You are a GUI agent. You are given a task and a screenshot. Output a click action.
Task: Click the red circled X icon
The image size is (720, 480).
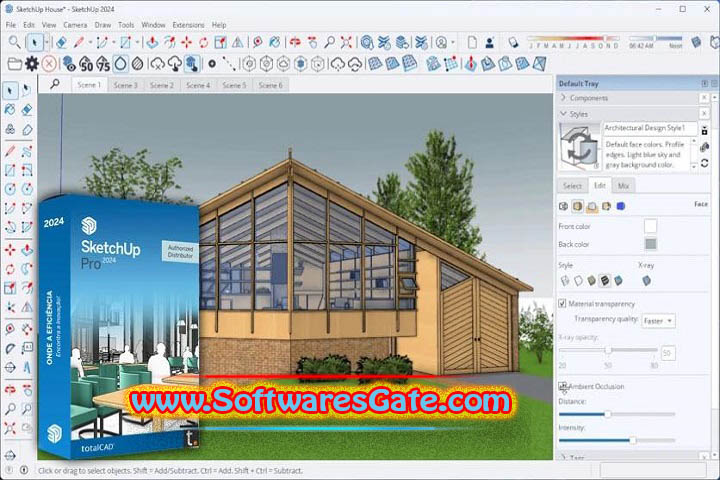[49, 63]
